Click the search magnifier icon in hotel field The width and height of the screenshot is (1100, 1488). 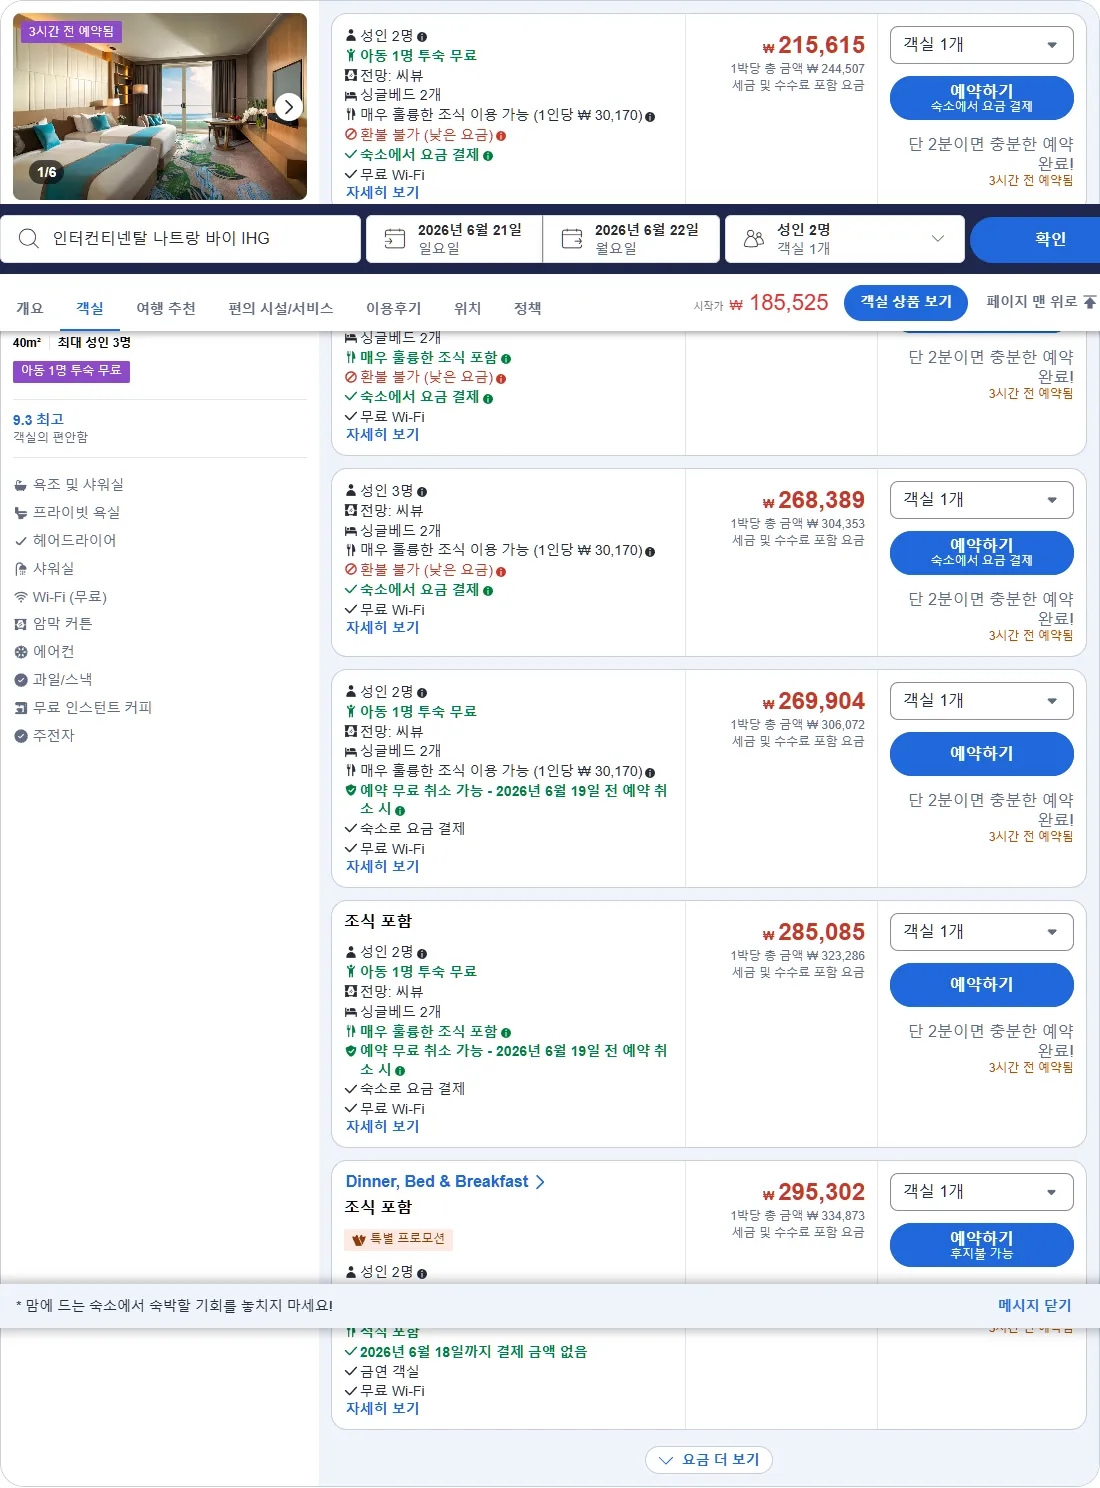(29, 239)
